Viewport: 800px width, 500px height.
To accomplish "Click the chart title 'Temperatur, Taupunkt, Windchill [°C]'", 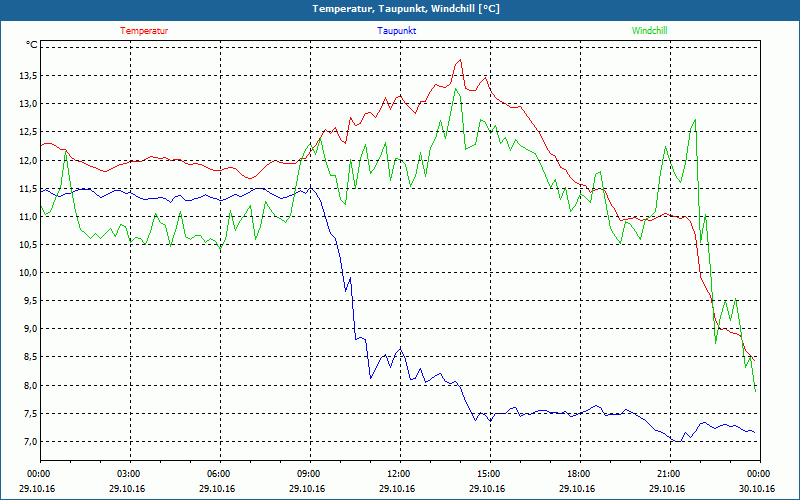I will point(406,9).
